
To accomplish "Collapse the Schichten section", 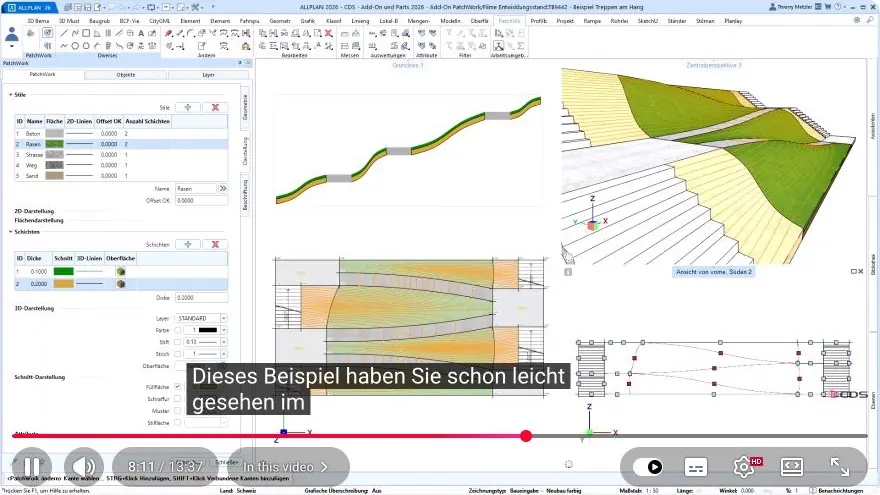I will [11, 232].
